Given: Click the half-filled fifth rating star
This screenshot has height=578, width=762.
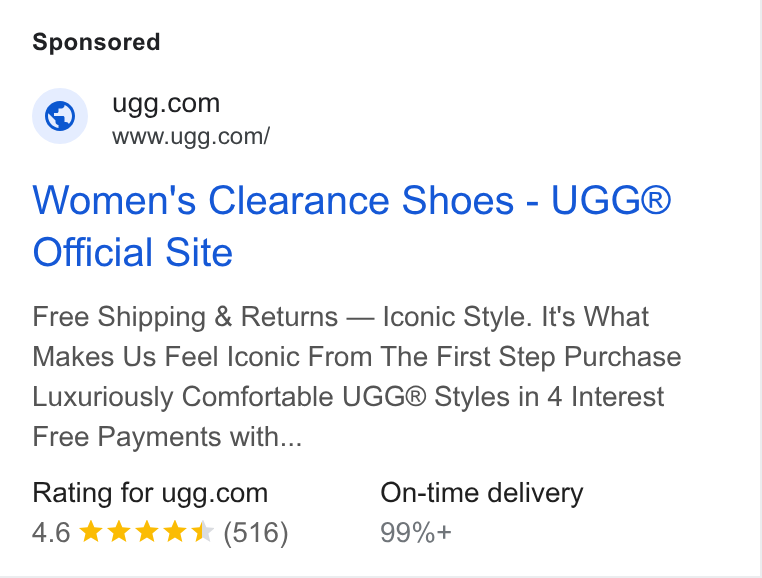Looking at the screenshot, I should [202, 531].
